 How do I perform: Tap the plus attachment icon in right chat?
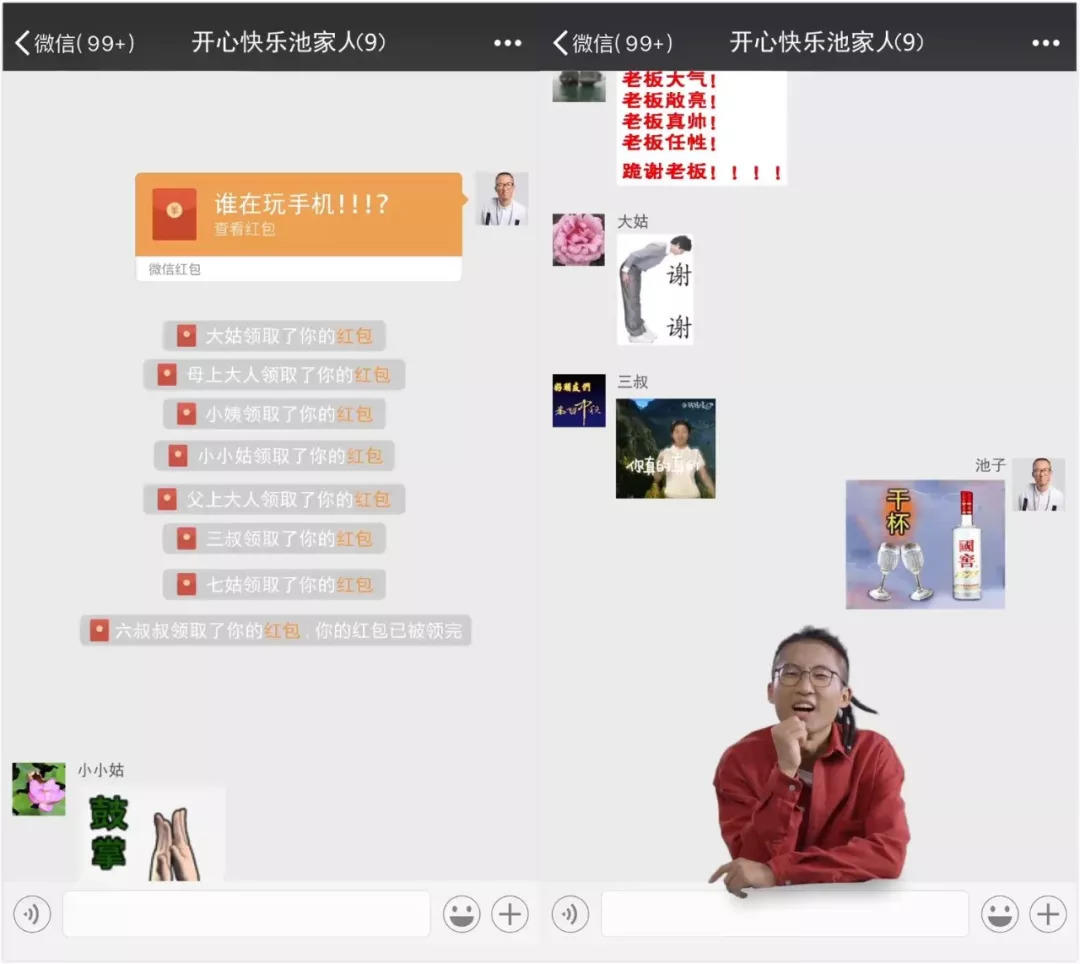(x=1047, y=914)
